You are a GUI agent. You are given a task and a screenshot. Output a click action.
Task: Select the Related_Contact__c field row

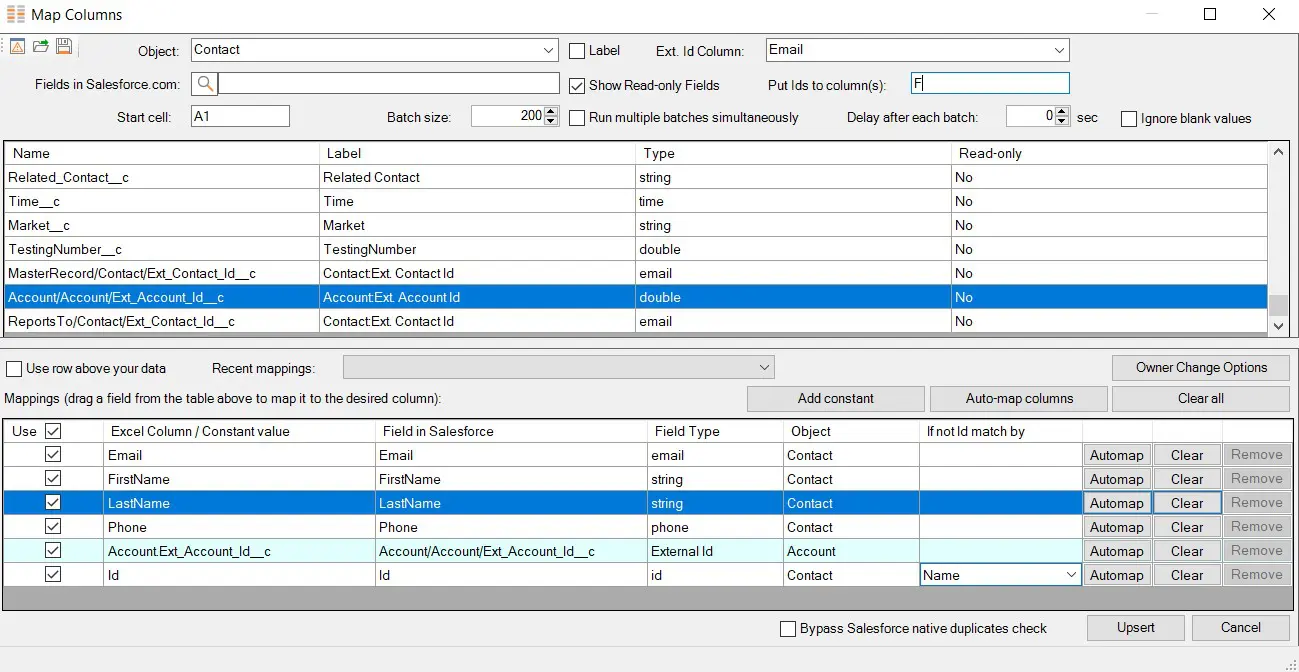tap(636, 177)
